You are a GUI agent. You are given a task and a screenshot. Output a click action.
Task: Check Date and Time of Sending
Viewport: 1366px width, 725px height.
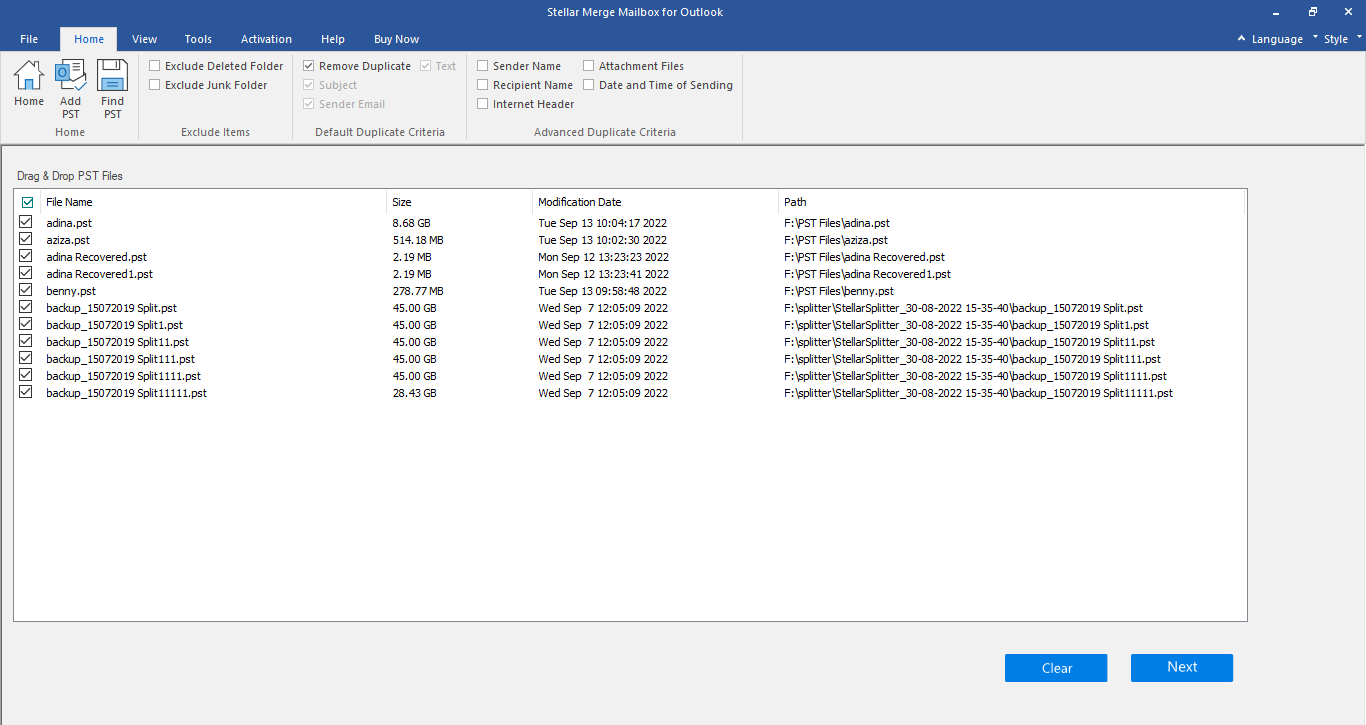pos(589,85)
